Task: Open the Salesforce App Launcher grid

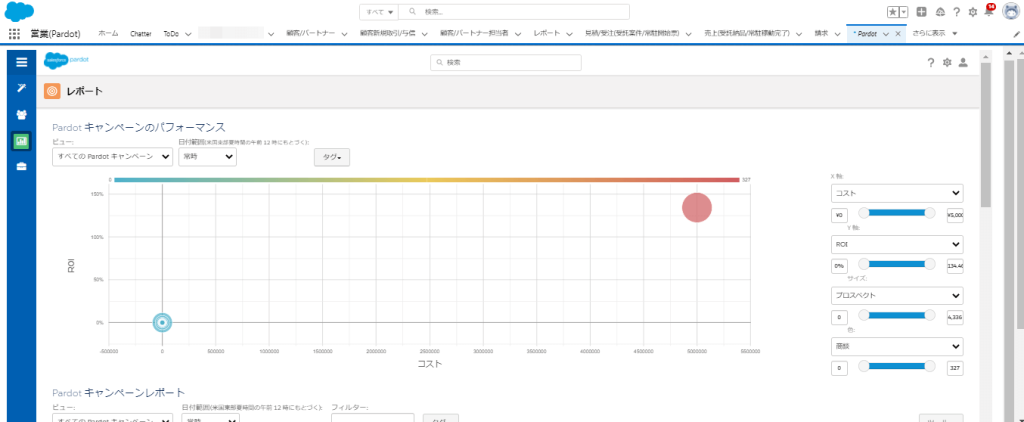Action: click(x=14, y=34)
